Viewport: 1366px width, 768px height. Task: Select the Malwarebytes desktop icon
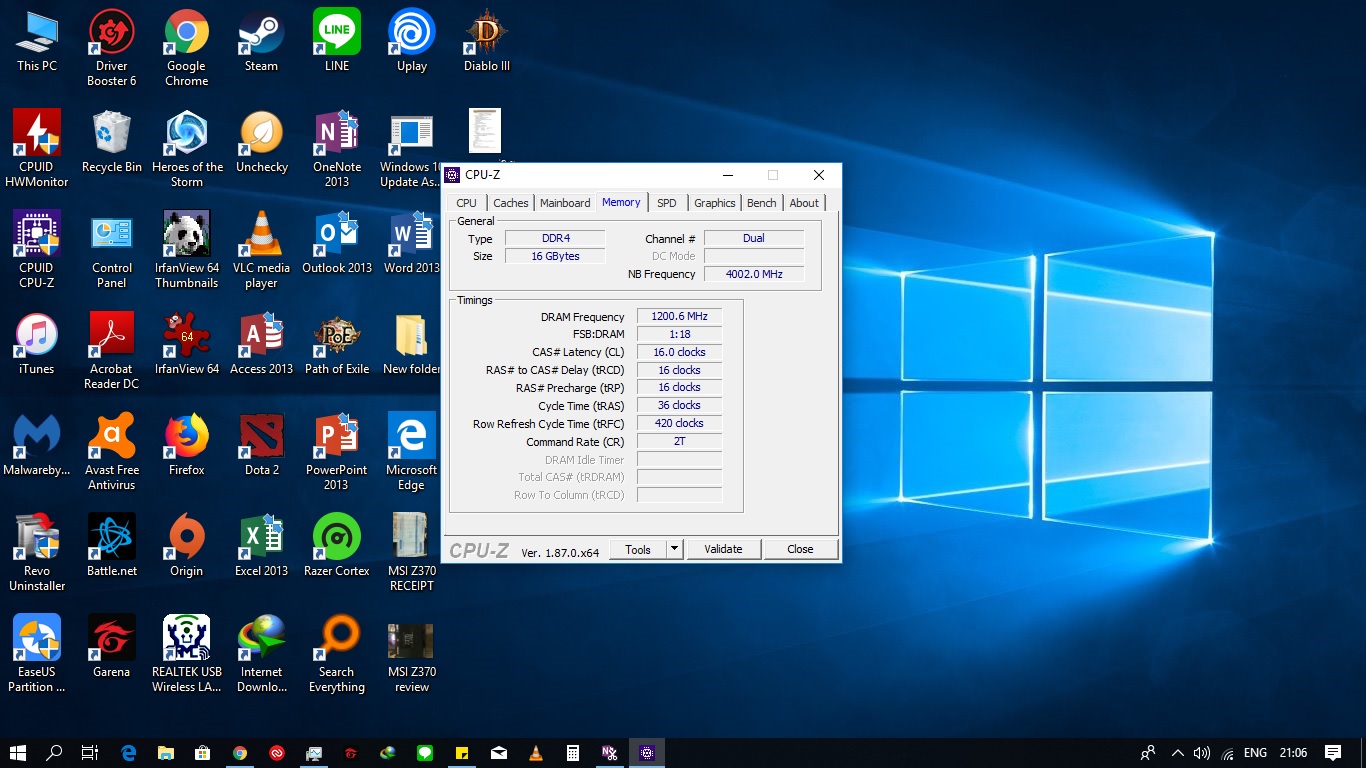click(37, 445)
